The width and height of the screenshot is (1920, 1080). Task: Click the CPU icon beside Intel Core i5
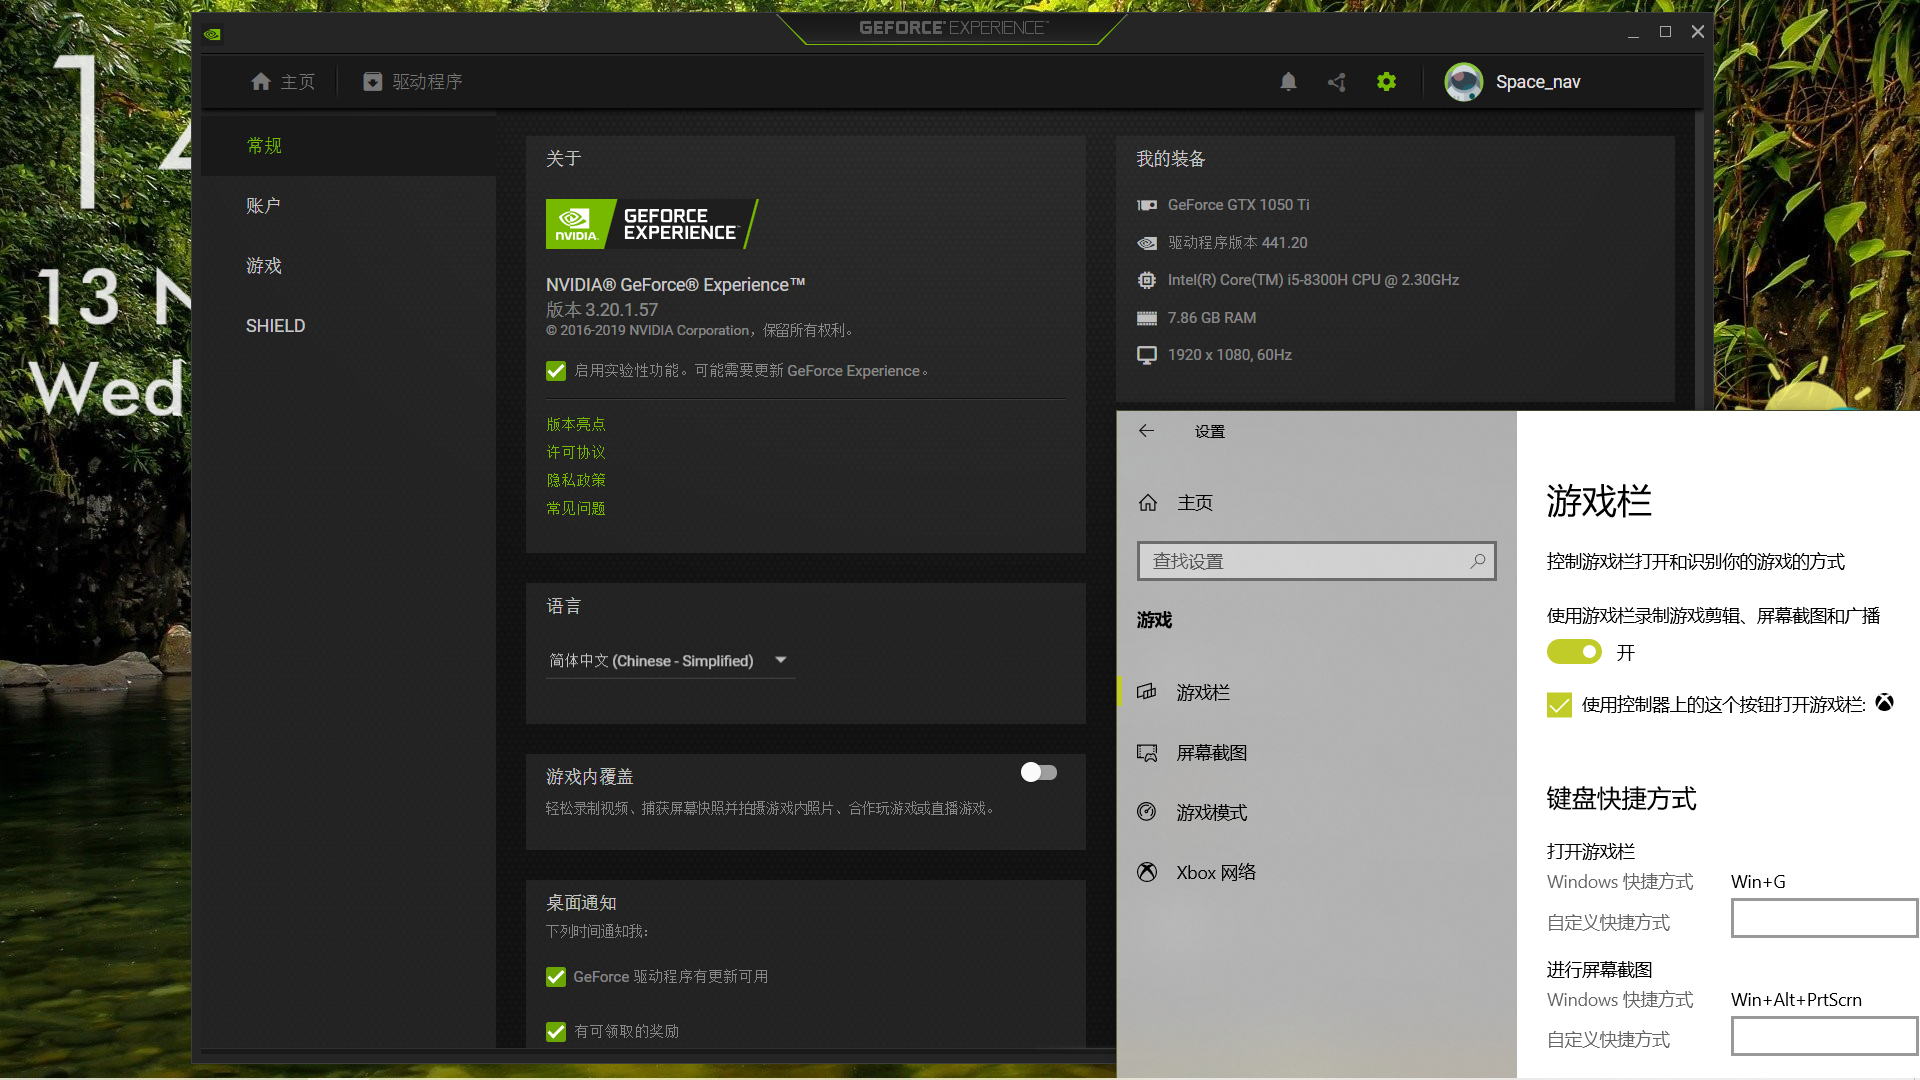pos(1147,280)
